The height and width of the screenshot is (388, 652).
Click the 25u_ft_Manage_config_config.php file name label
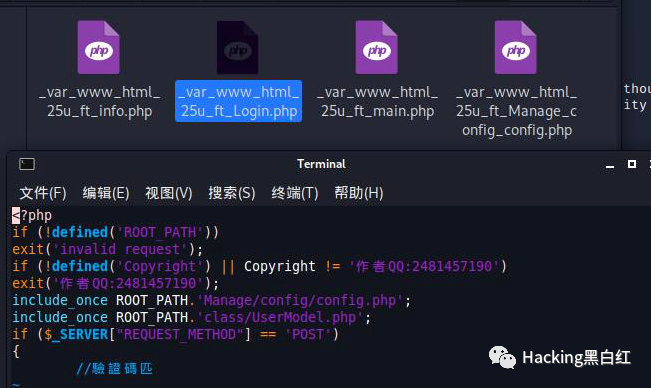click(x=517, y=111)
